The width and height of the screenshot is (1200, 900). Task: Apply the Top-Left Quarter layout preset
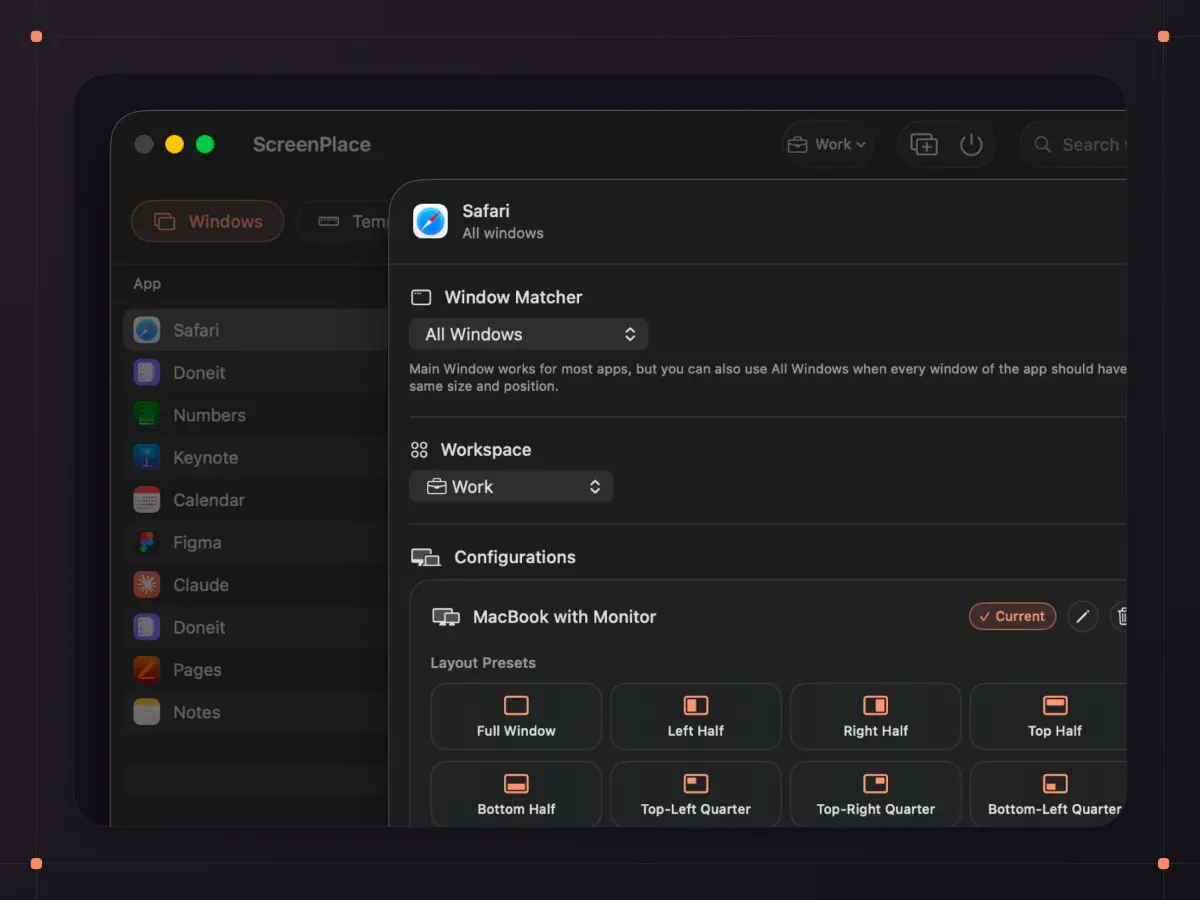pyautogui.click(x=696, y=794)
